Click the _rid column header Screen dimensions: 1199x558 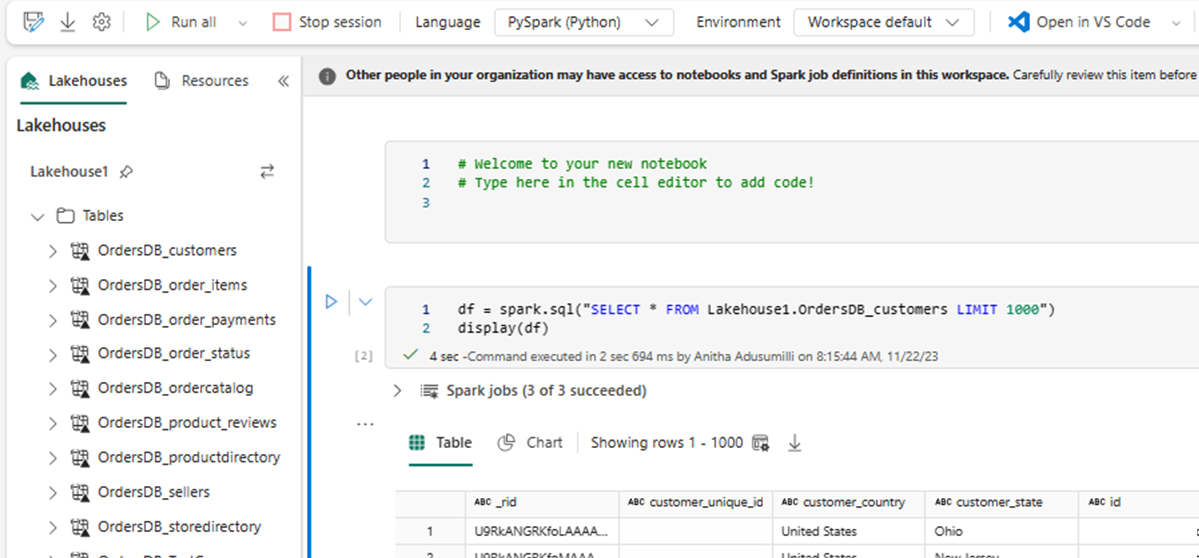point(542,502)
